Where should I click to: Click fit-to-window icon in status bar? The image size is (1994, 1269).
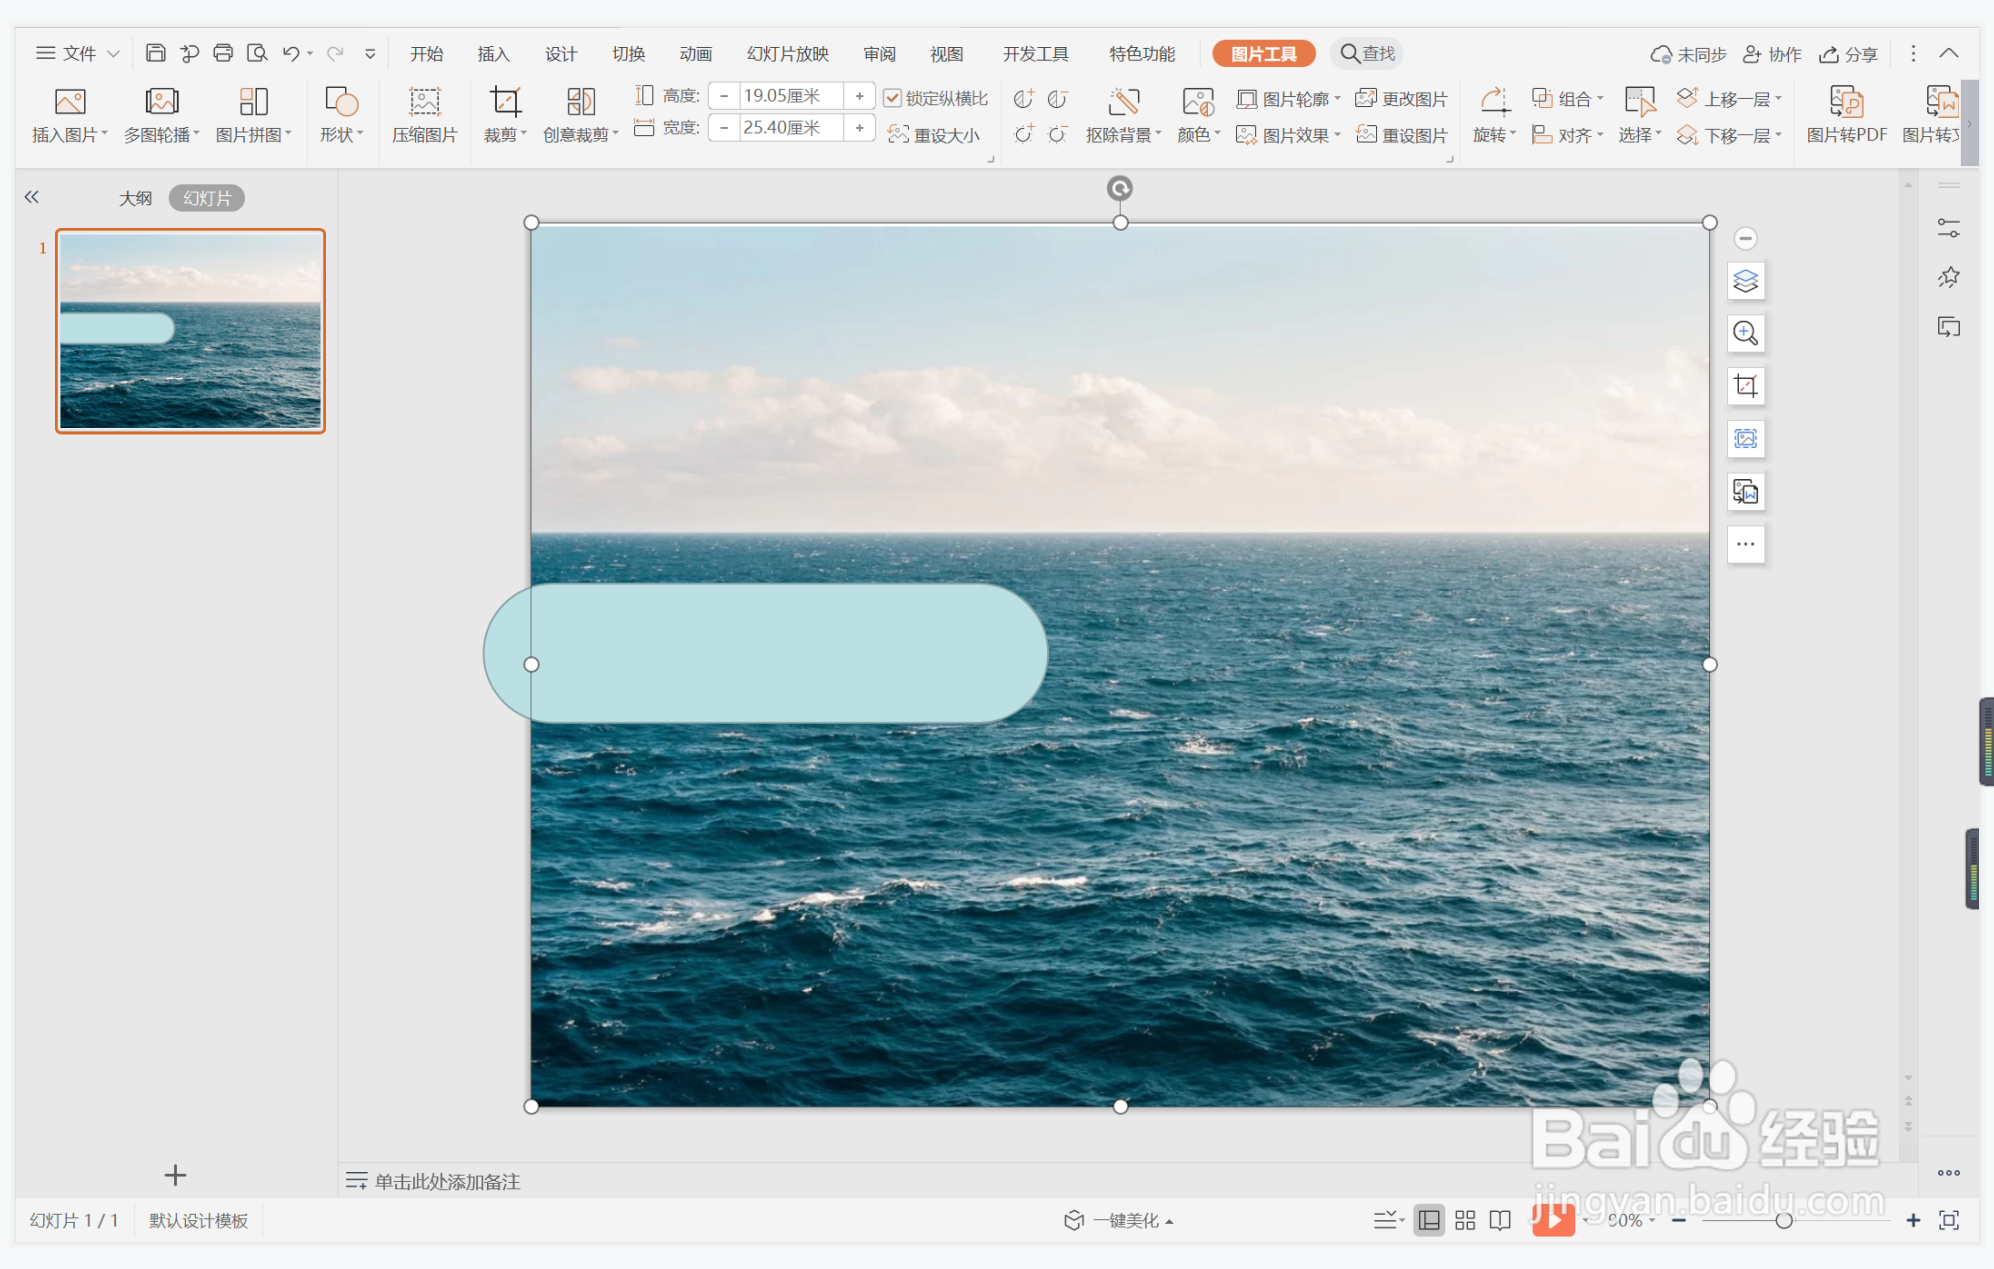click(x=1949, y=1220)
